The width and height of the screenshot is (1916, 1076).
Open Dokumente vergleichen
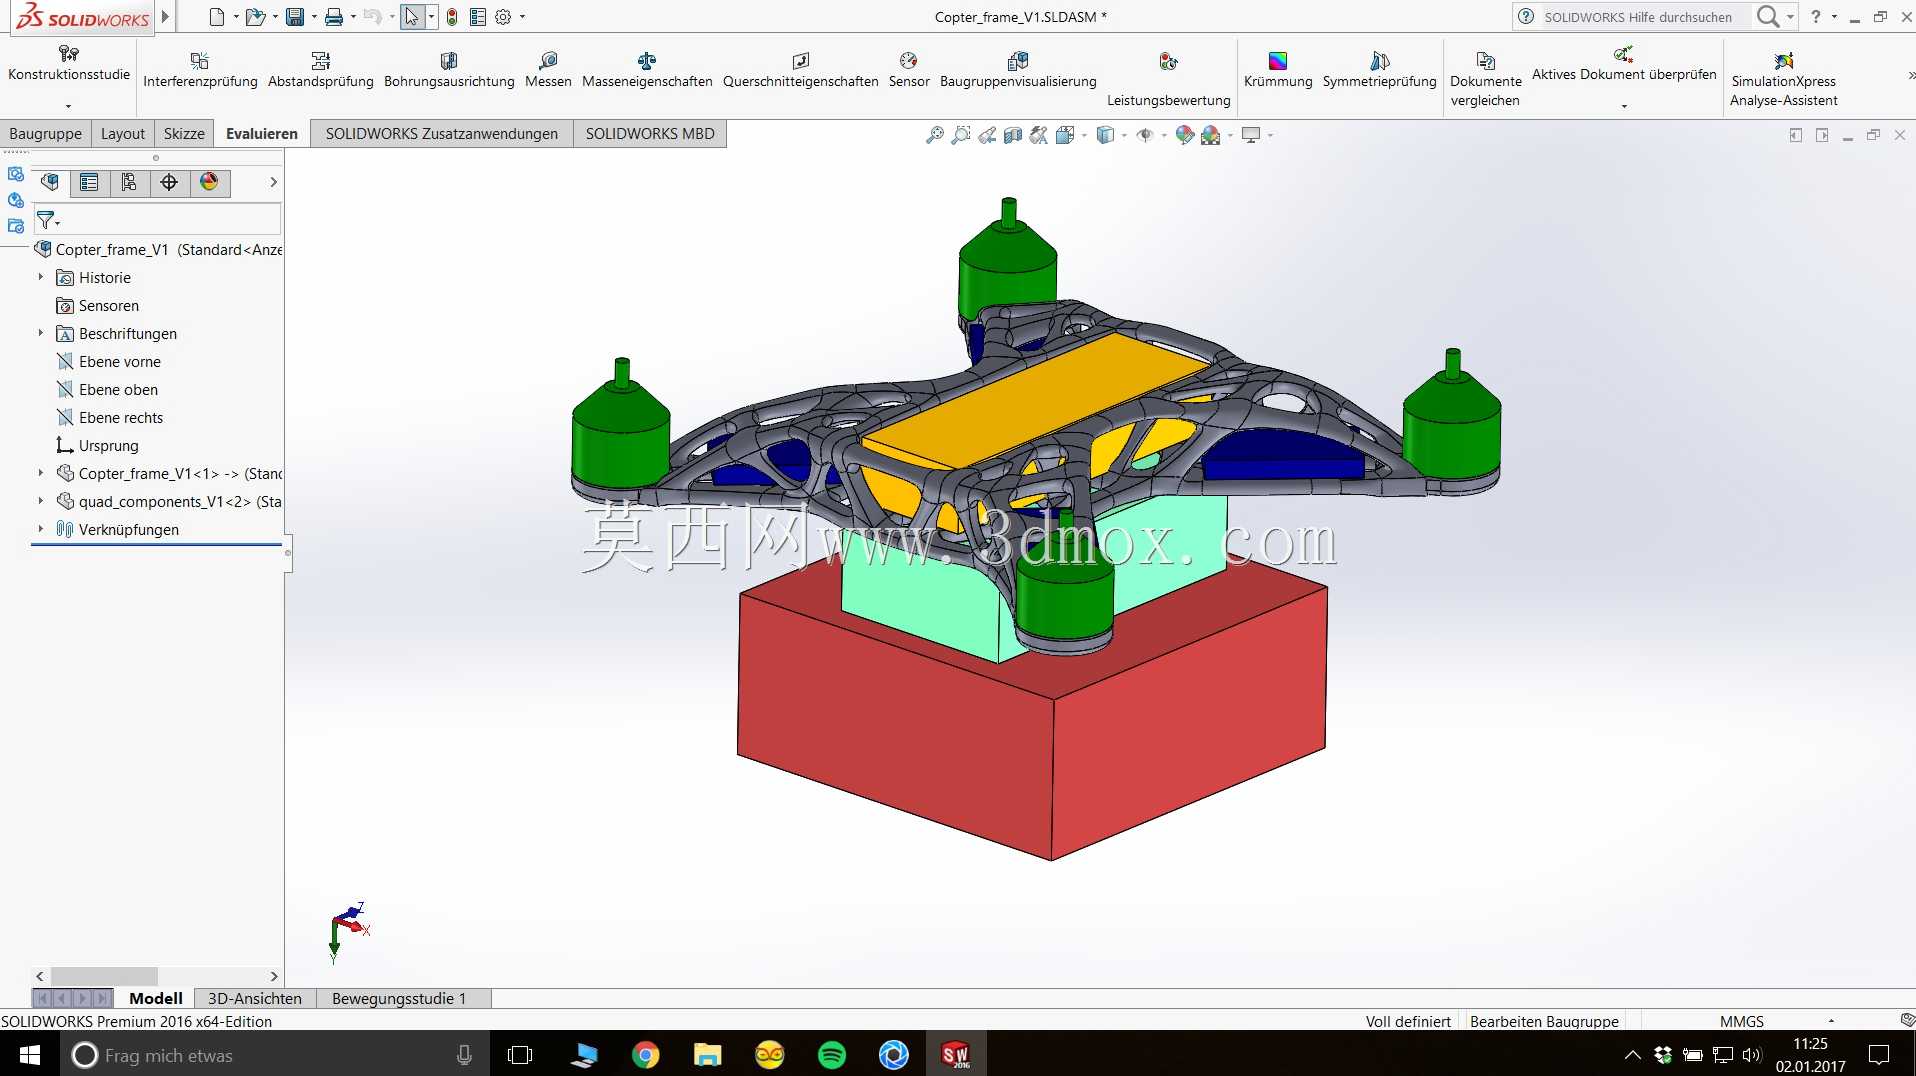coord(1486,79)
